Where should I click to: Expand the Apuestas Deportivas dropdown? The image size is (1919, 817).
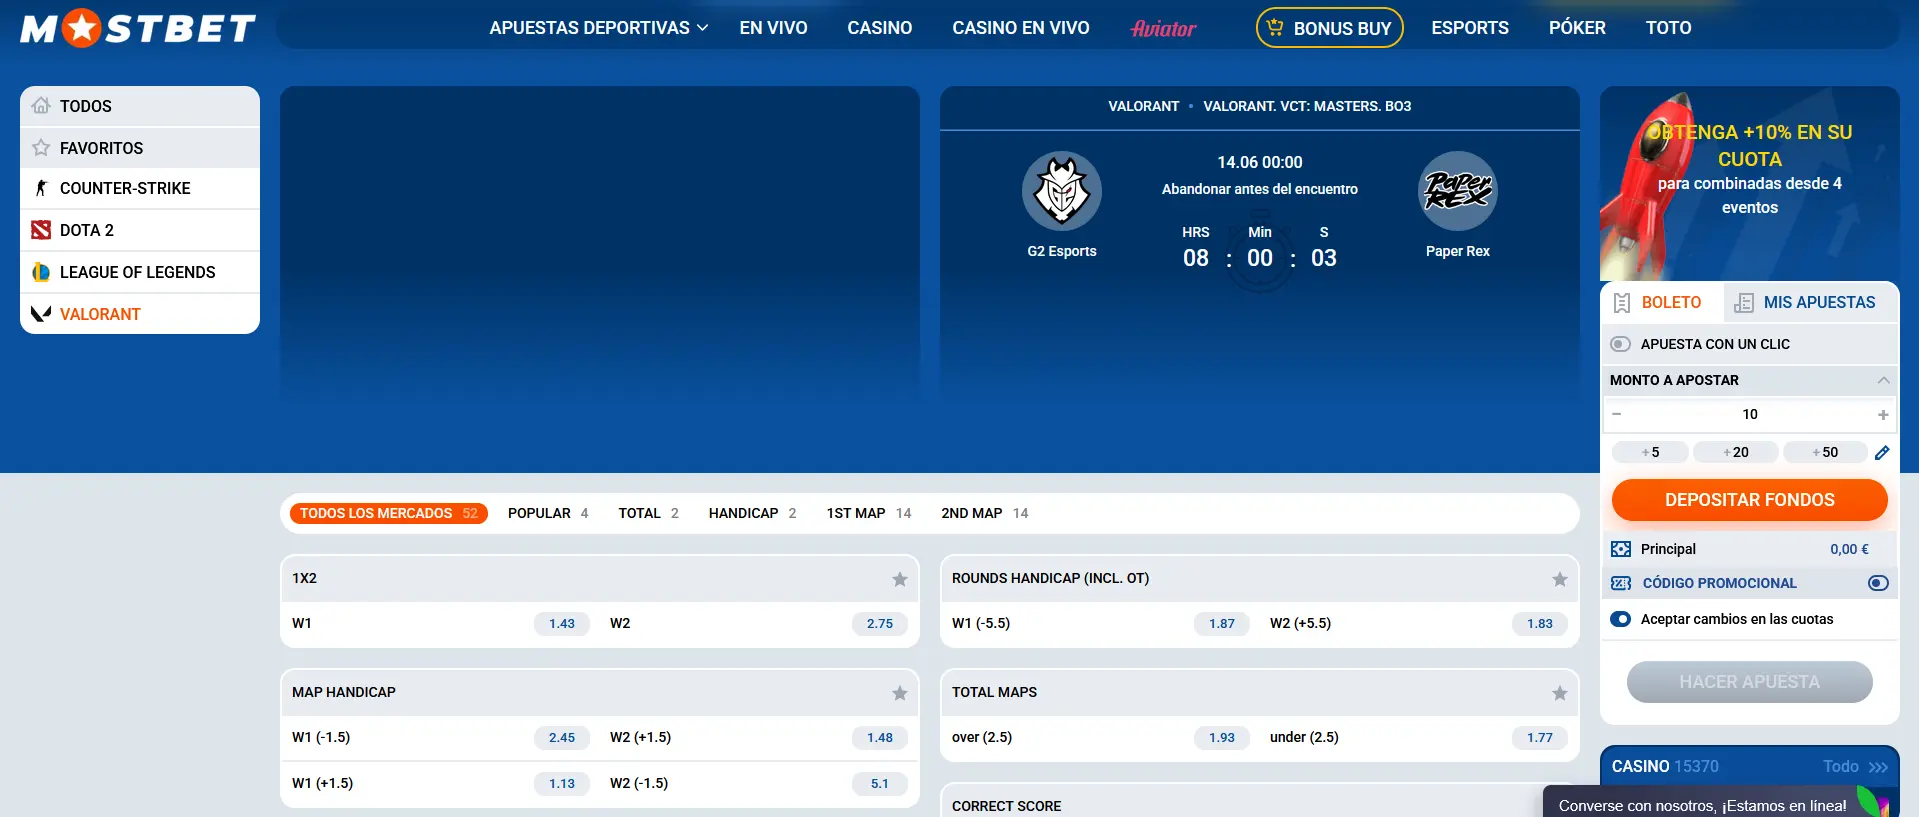pyautogui.click(x=598, y=28)
